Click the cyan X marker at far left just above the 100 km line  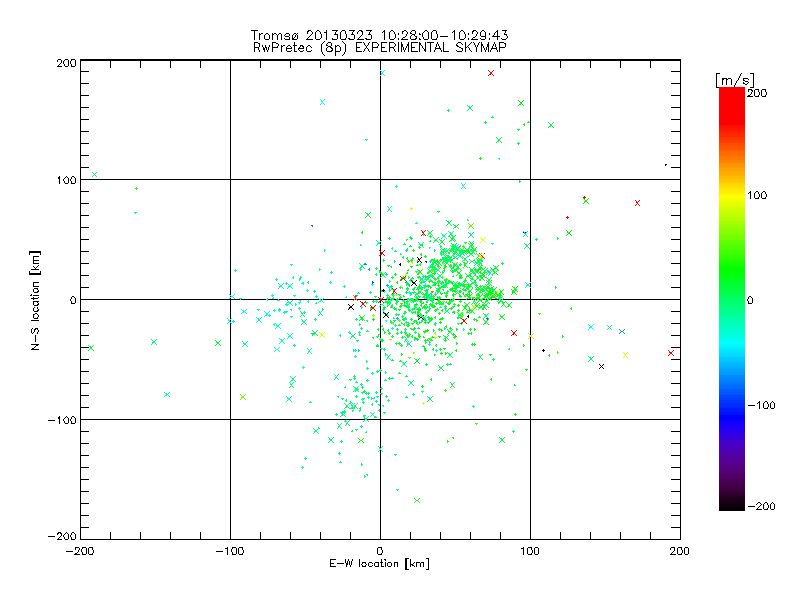tap(94, 175)
